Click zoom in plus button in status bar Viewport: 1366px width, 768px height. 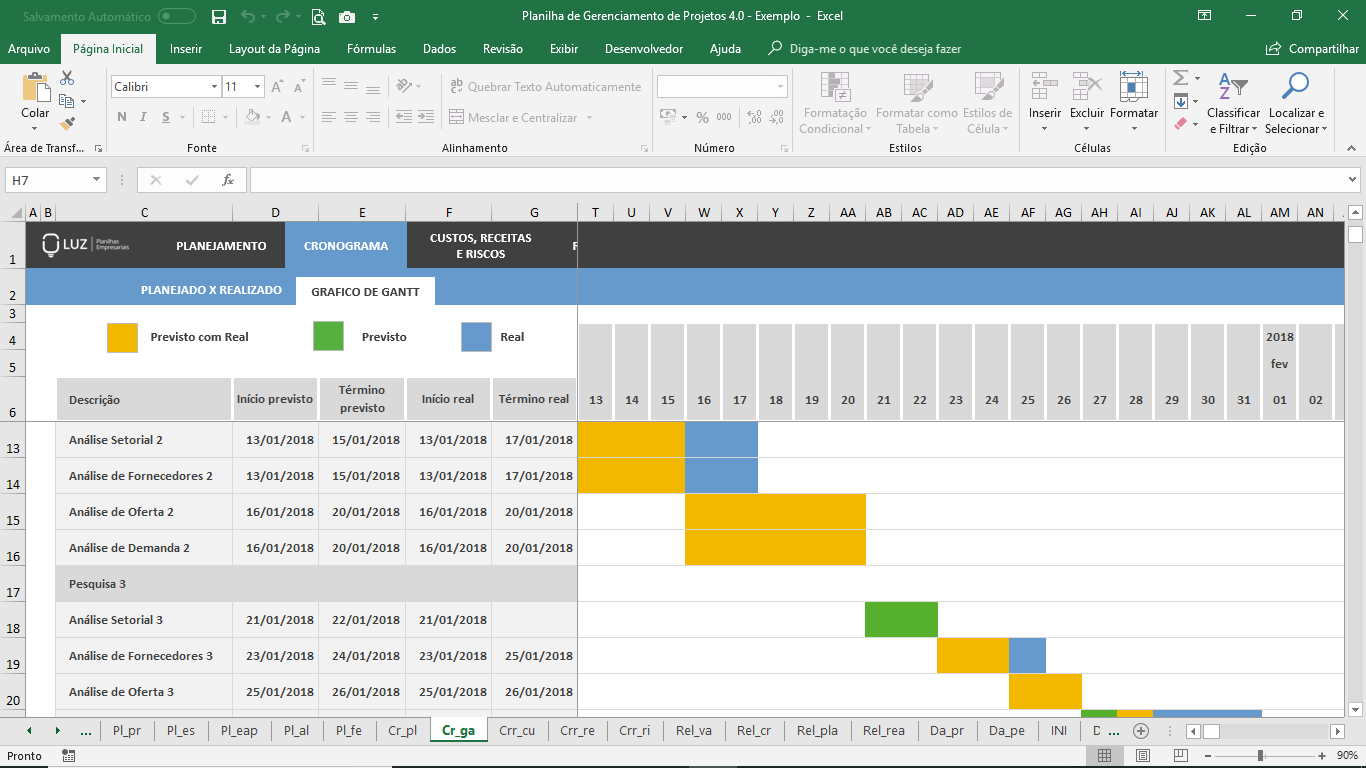point(1321,756)
